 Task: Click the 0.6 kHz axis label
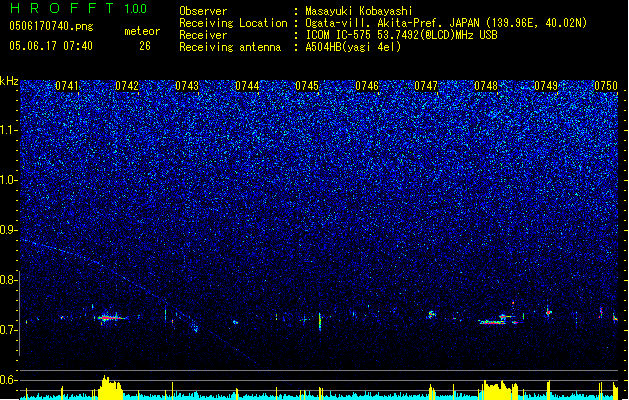coord(9,380)
